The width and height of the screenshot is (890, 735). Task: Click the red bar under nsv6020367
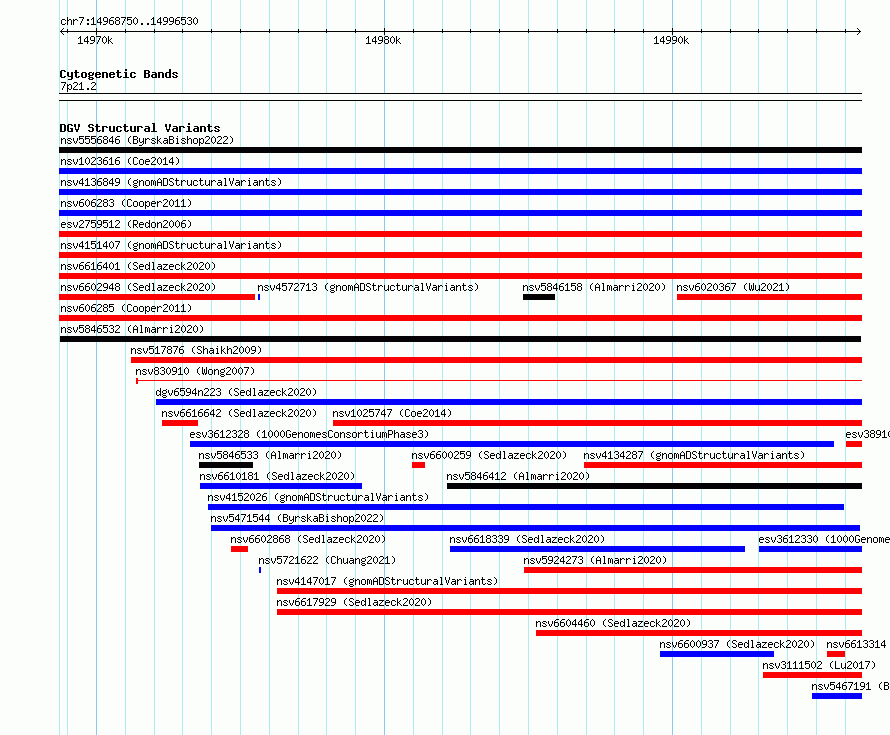point(769,297)
